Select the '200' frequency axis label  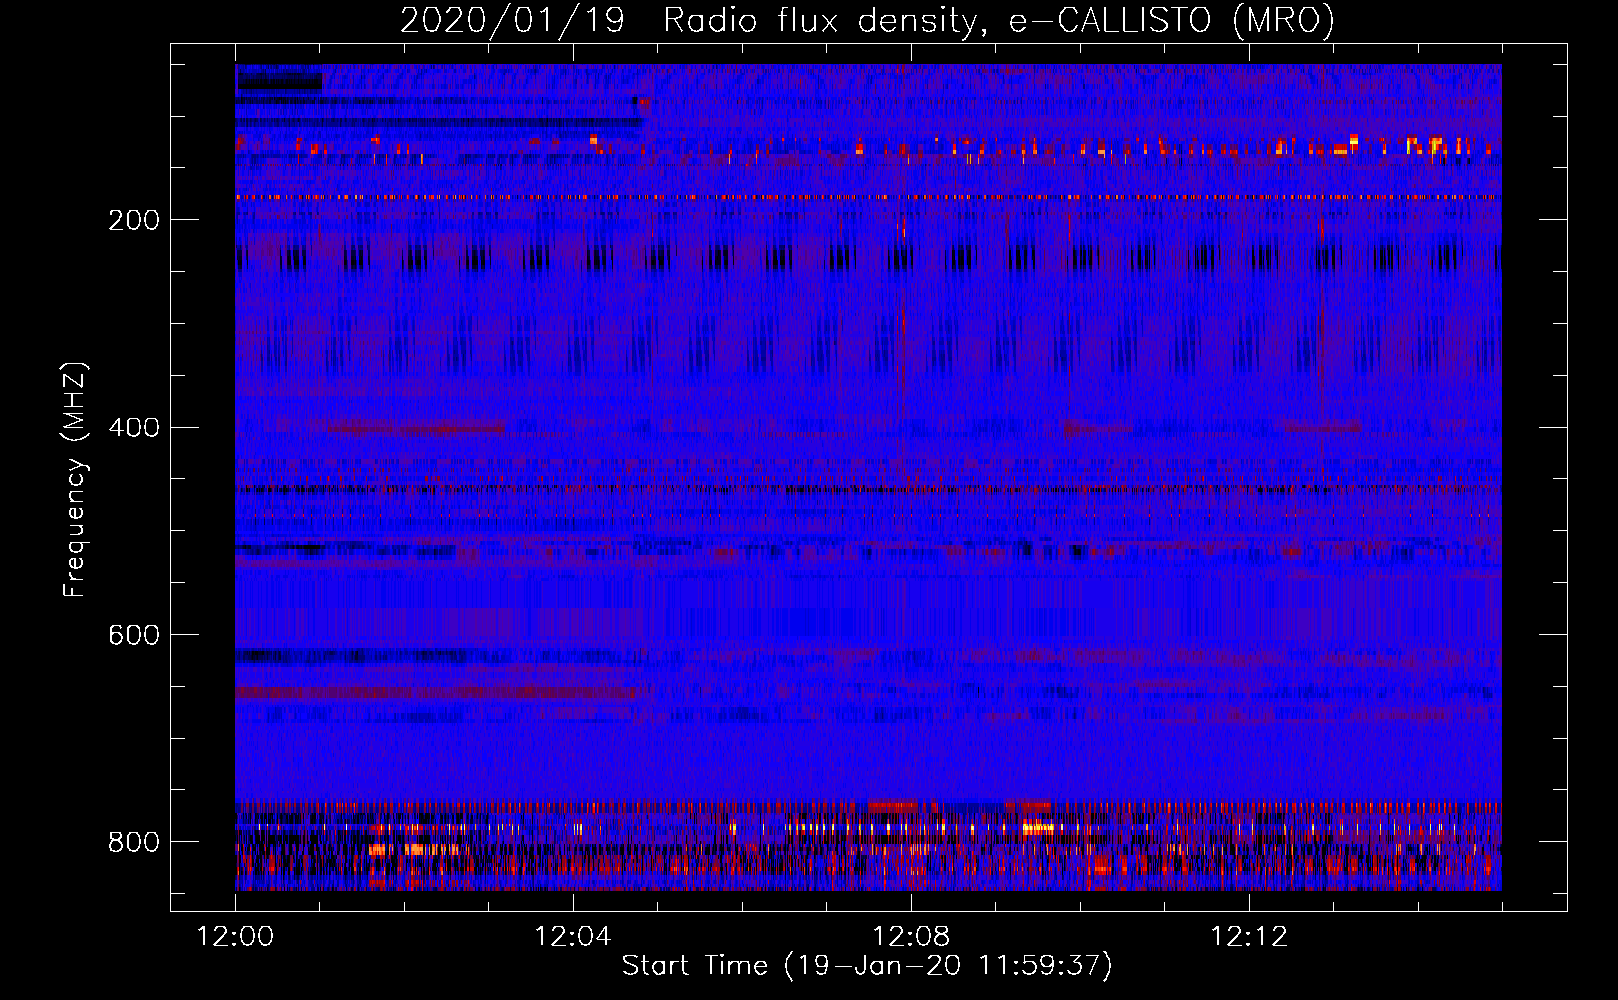(134, 220)
